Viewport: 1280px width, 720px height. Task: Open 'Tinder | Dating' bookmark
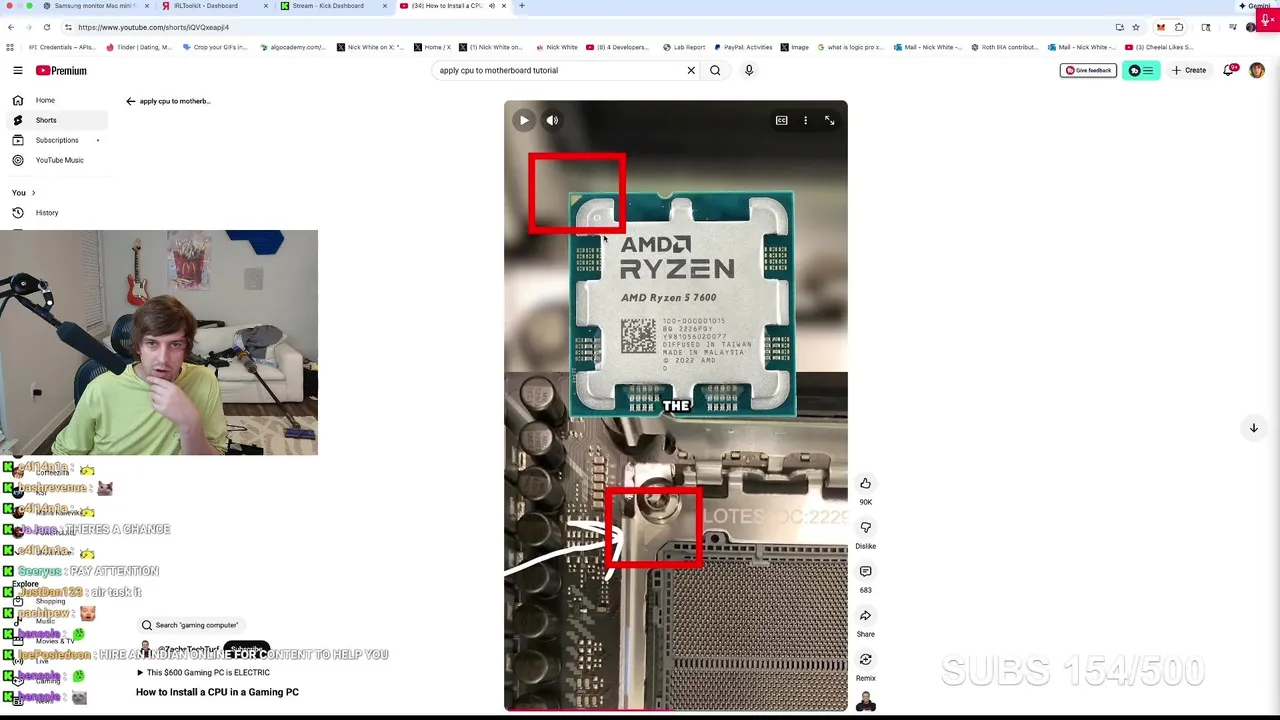(141, 47)
